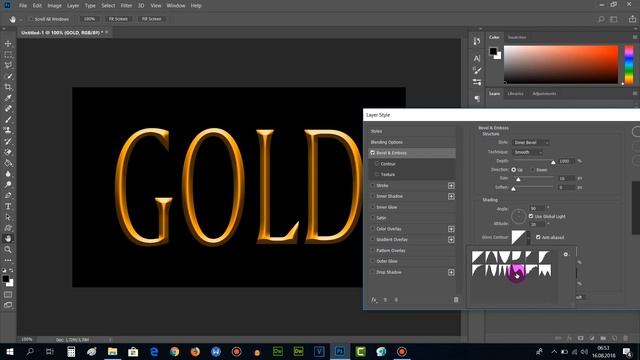
Task: Select the Down direction radio button
Action: (532, 170)
